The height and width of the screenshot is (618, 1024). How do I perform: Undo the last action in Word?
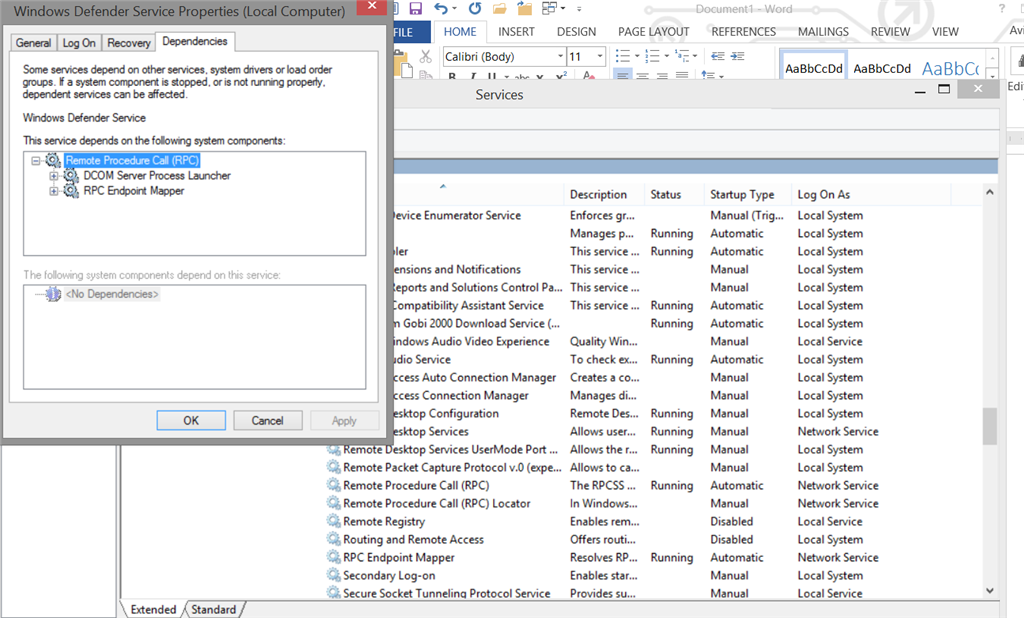point(441,8)
